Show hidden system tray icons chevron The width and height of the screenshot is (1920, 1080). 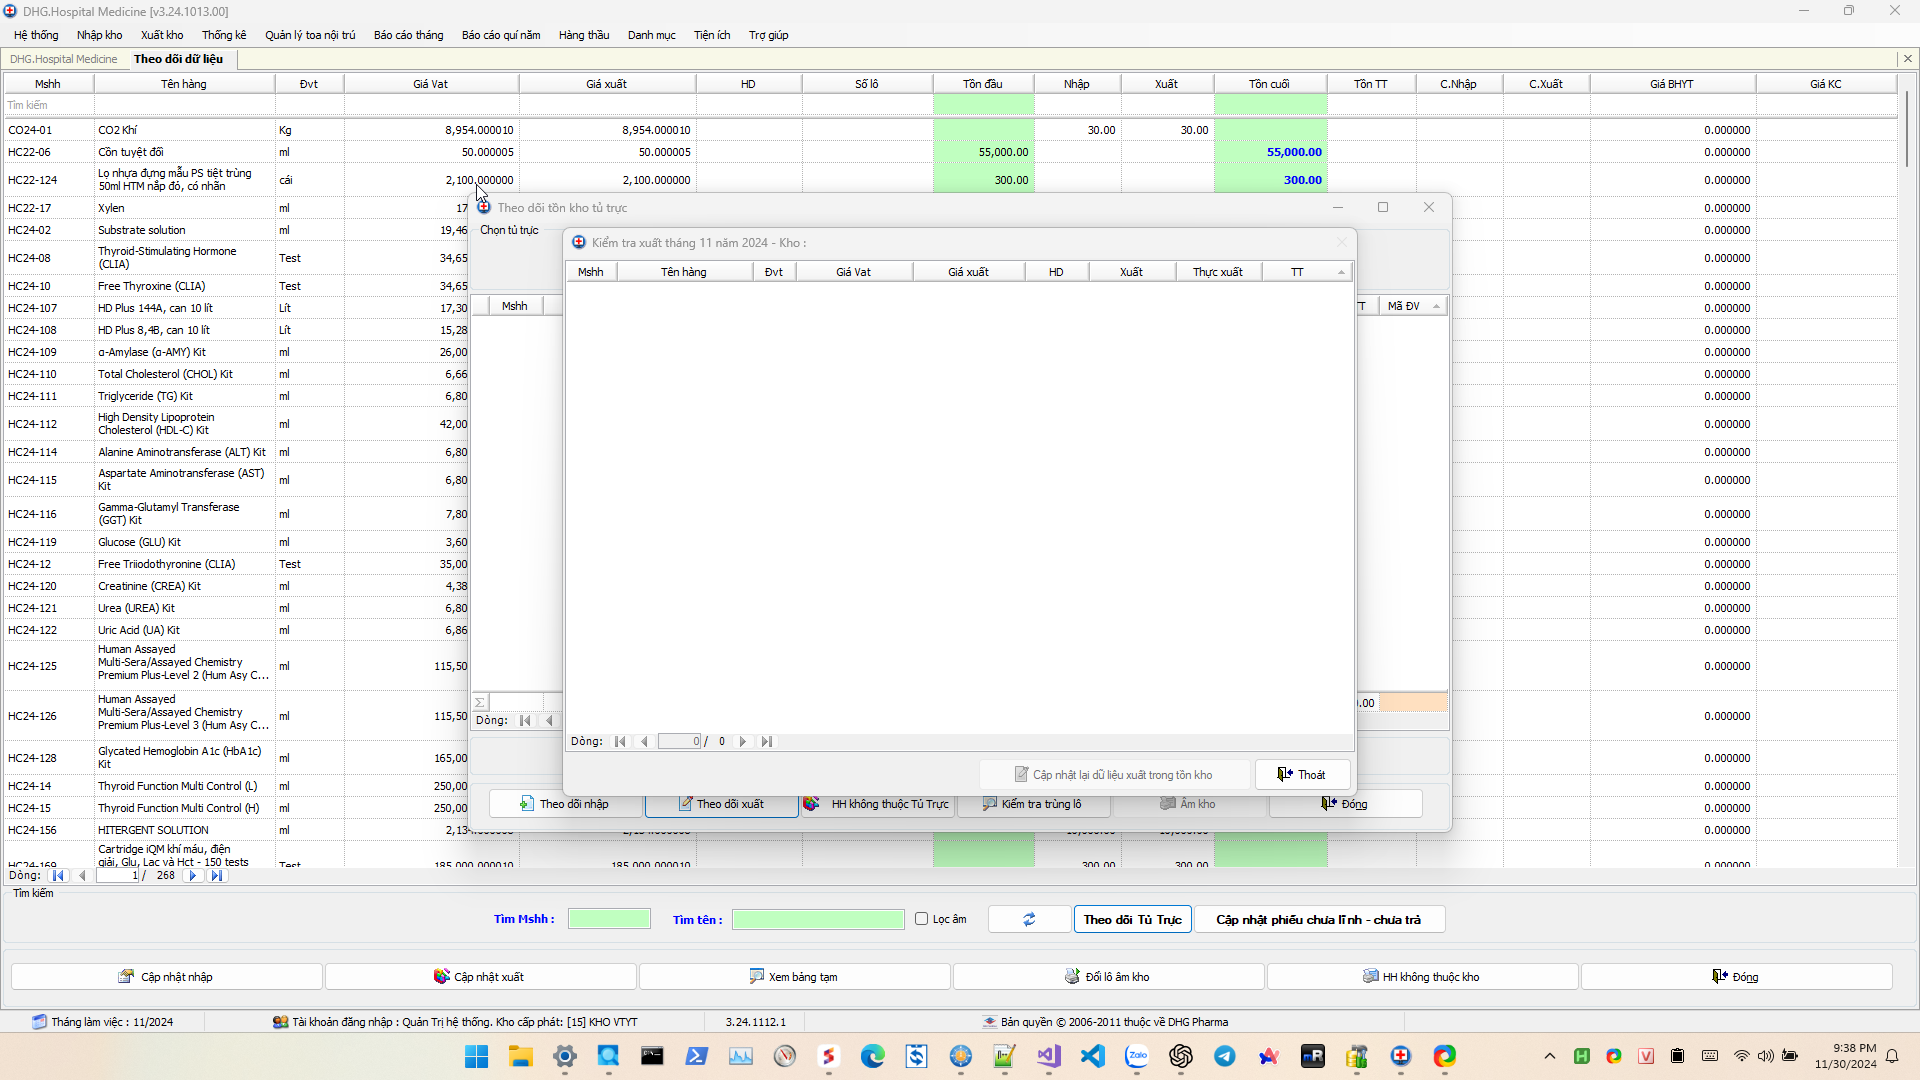point(1549,1056)
